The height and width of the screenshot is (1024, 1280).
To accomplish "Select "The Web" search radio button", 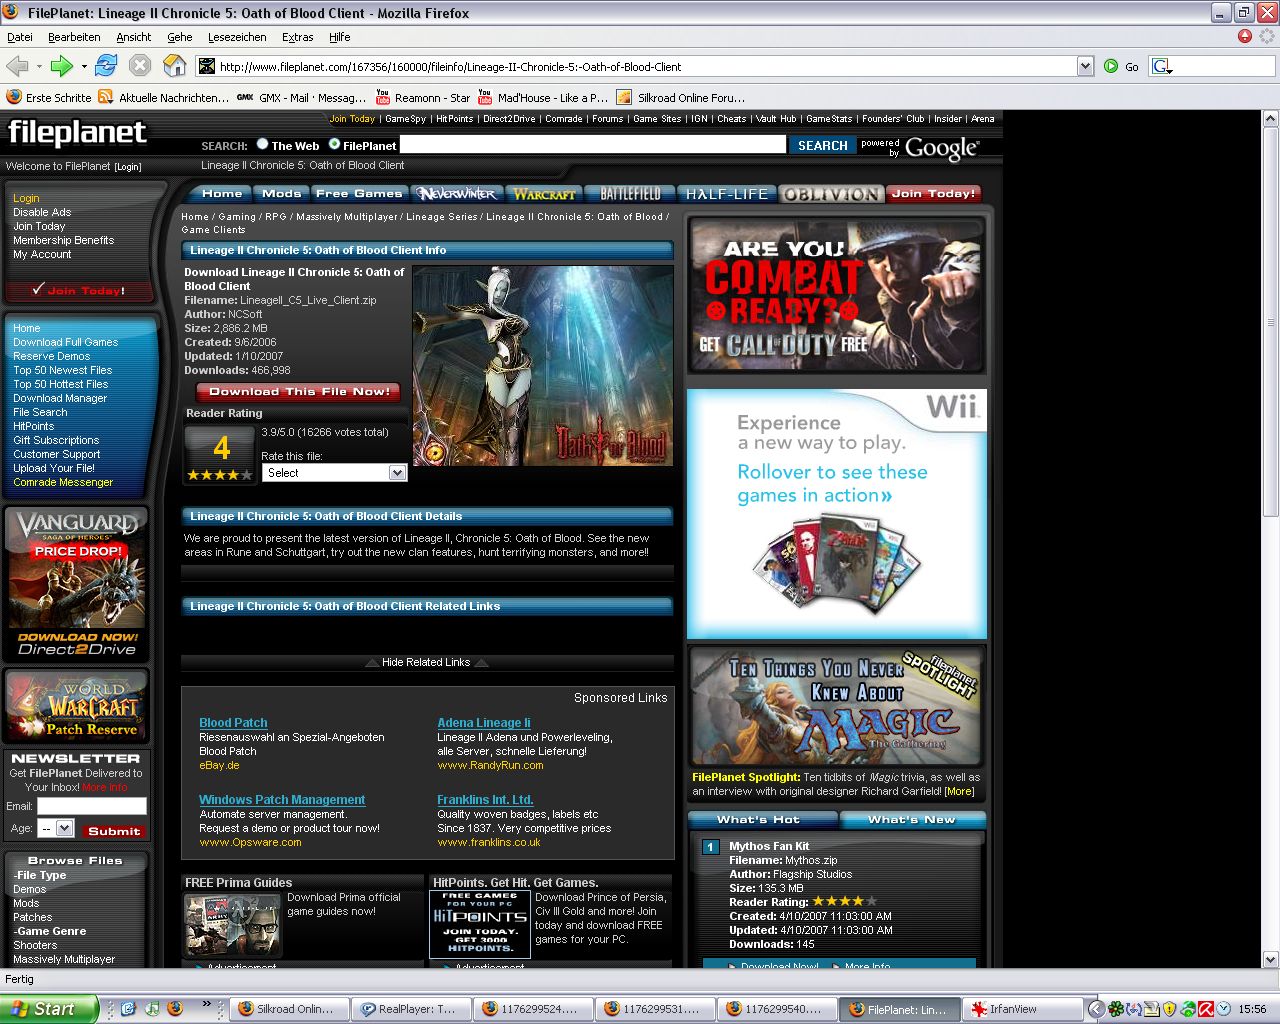I will [x=262, y=144].
